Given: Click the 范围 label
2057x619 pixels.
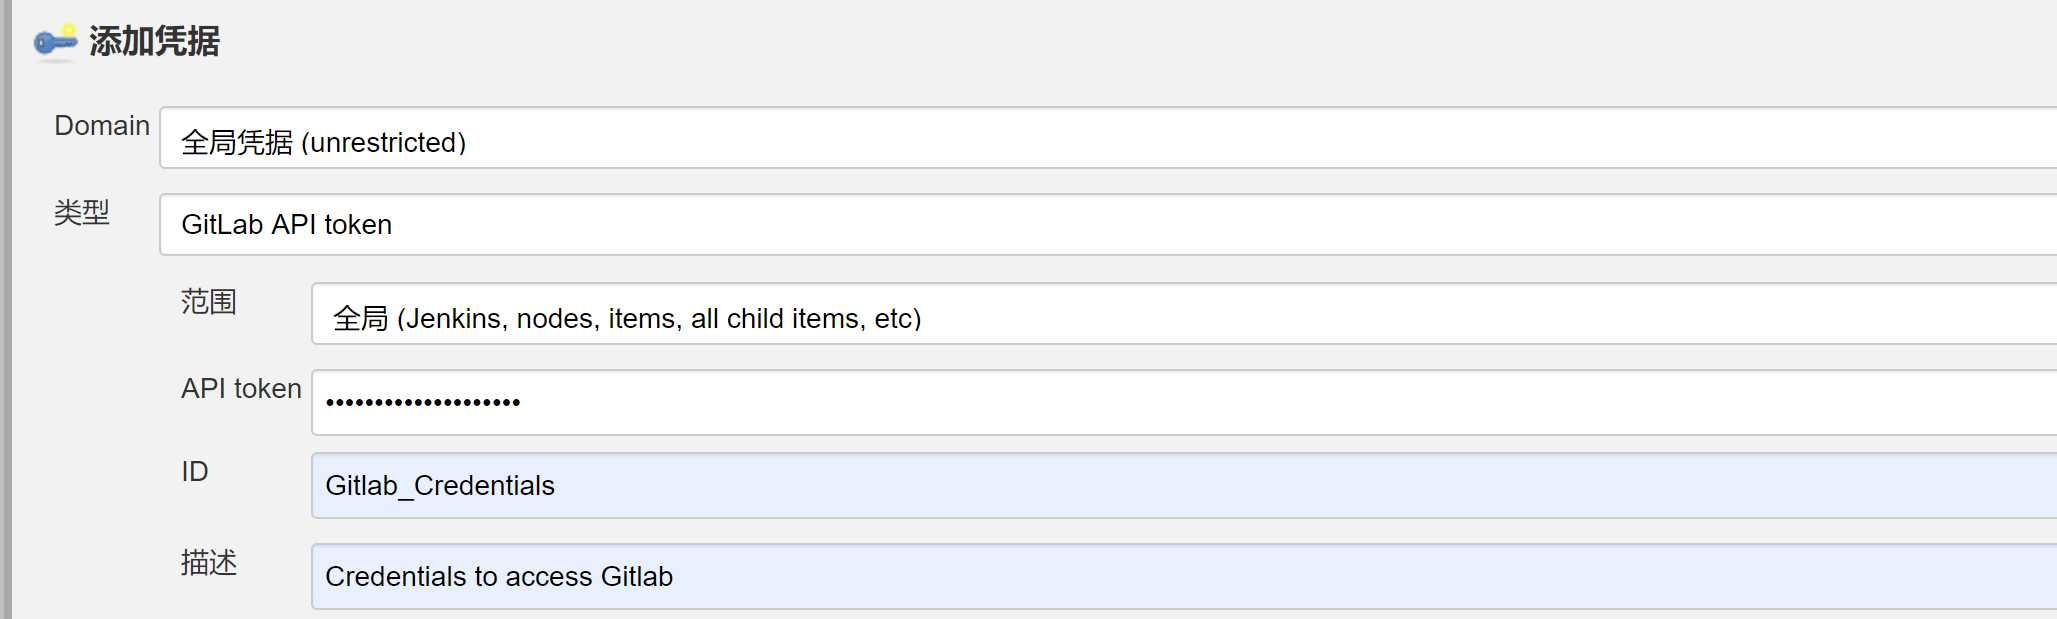Looking at the screenshot, I should 209,301.
